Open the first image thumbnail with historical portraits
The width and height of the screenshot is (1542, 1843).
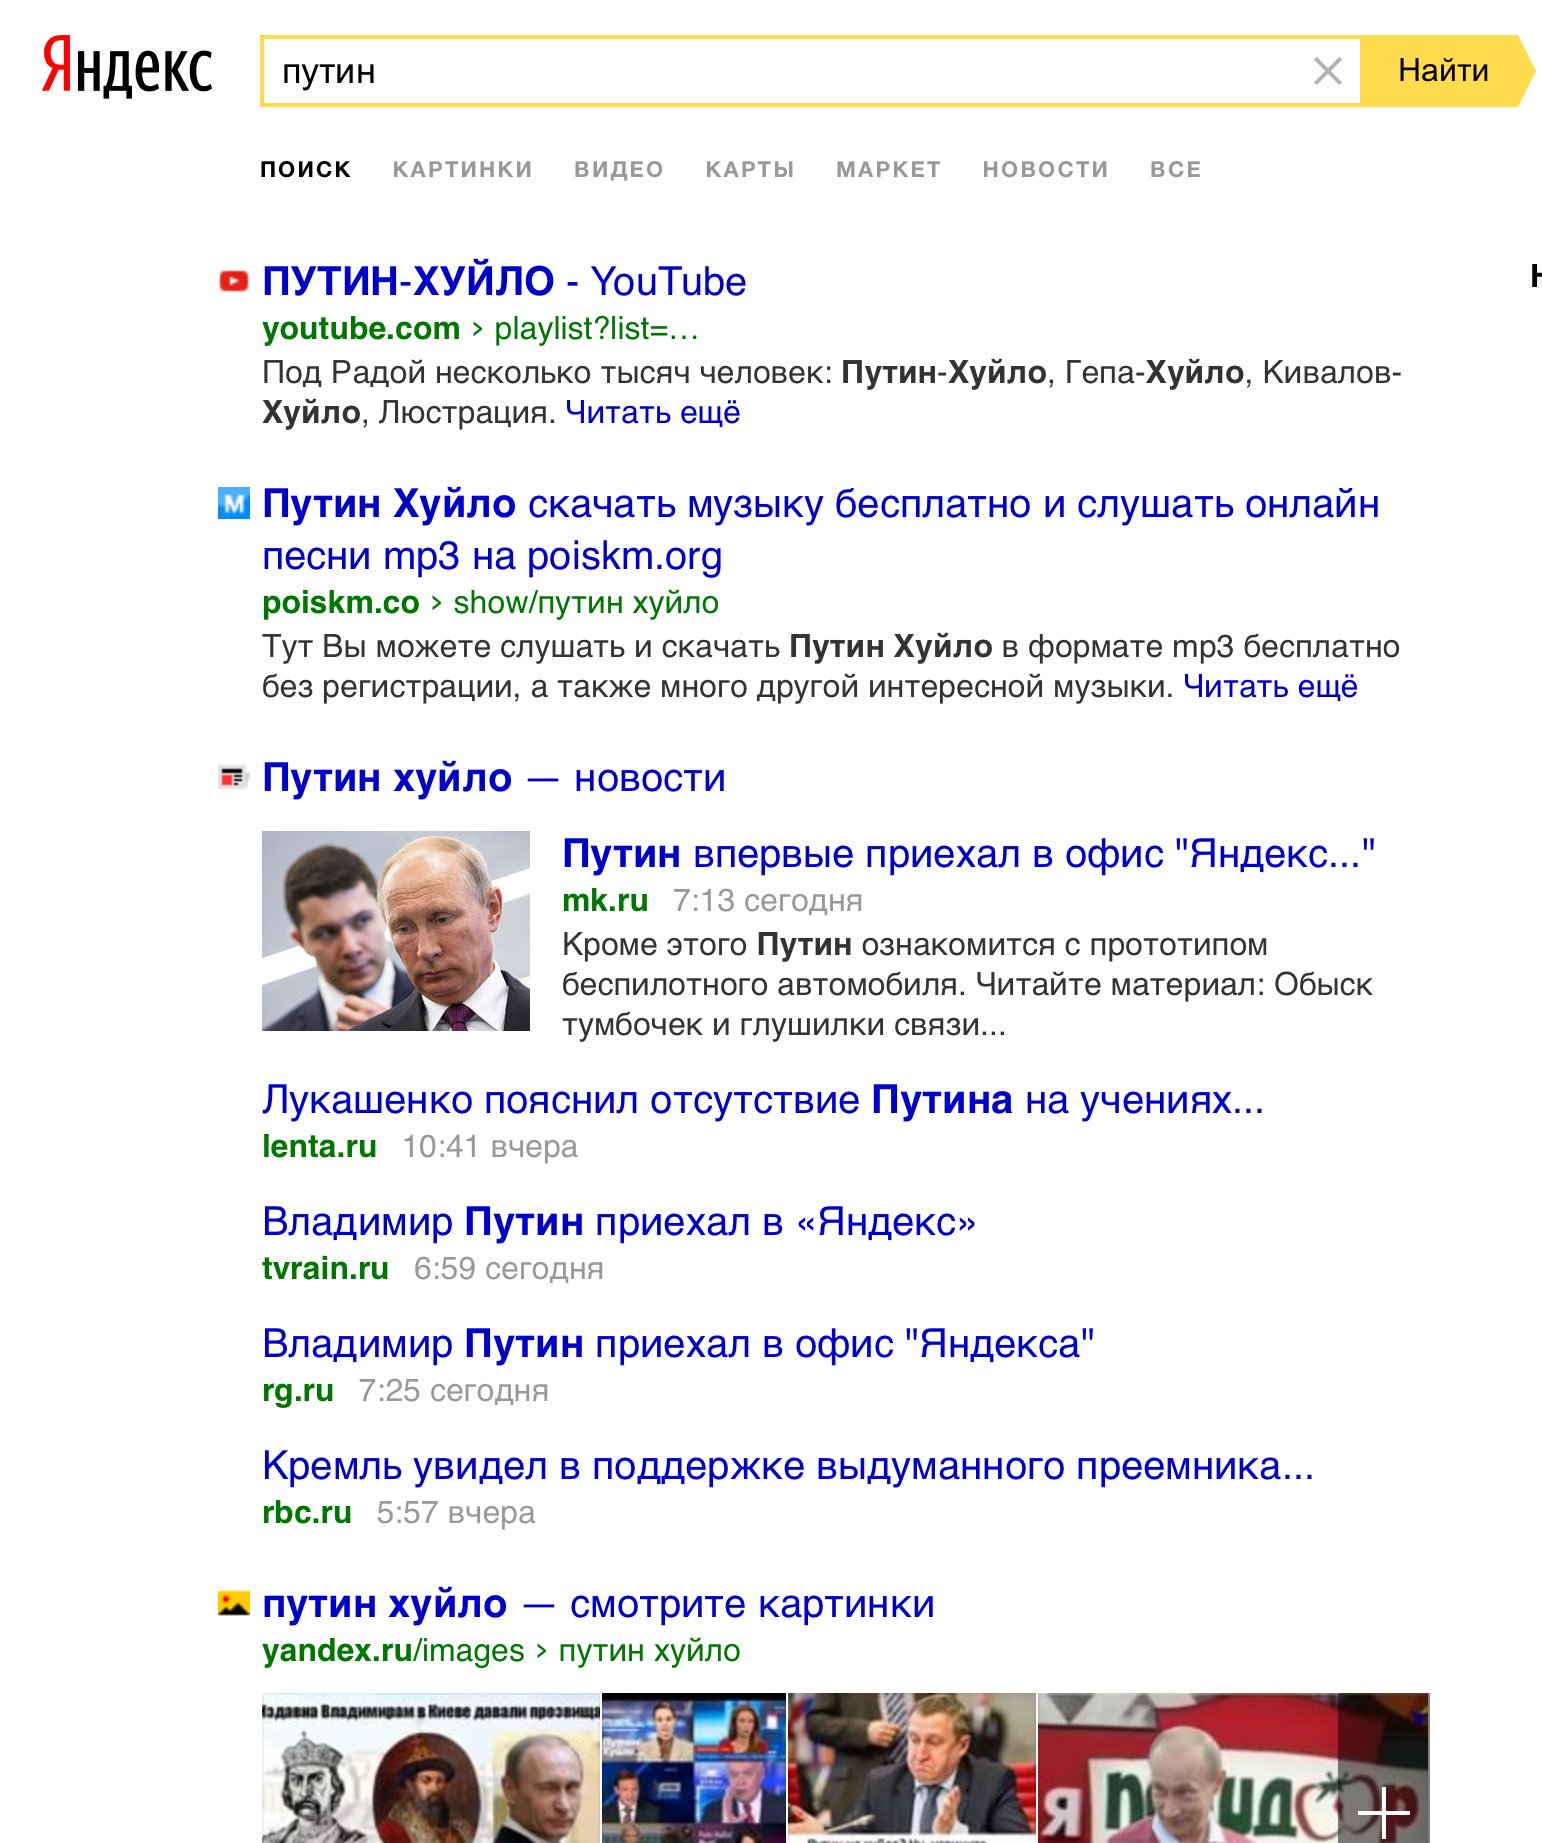coord(431,1768)
